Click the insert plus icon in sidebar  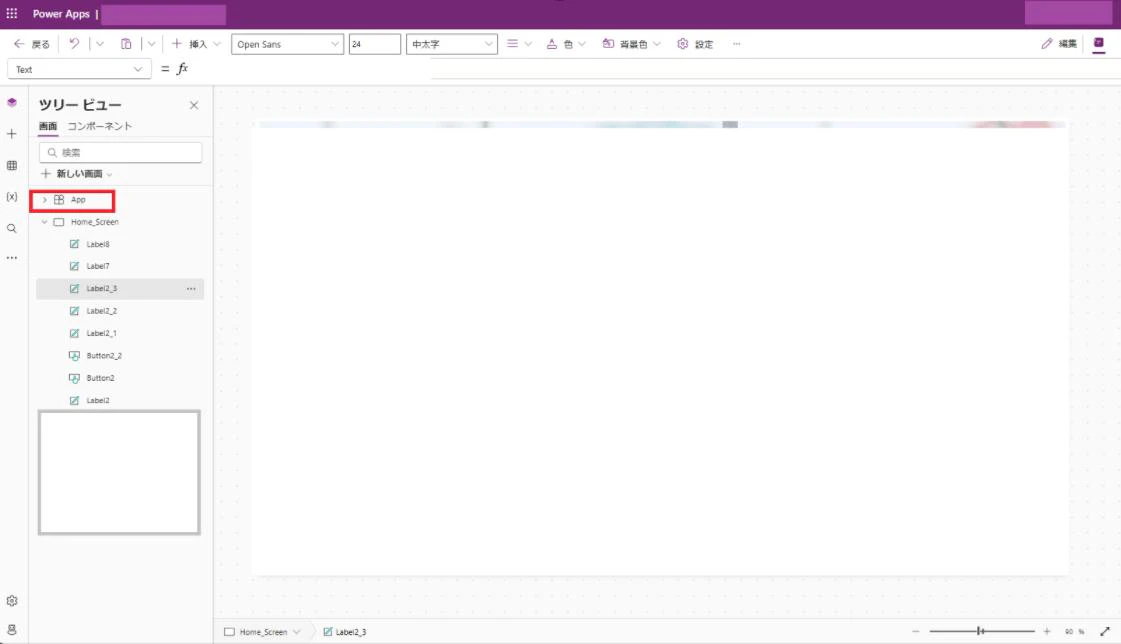click(x=12, y=134)
